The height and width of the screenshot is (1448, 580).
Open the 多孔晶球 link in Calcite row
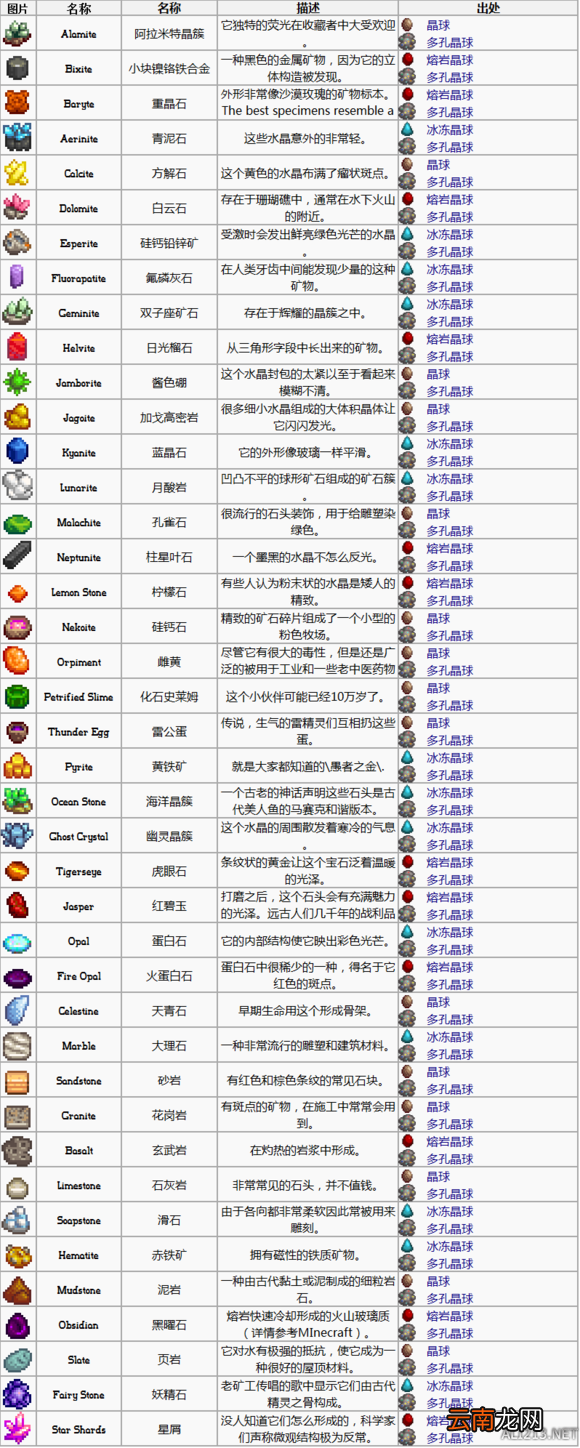pos(450,182)
